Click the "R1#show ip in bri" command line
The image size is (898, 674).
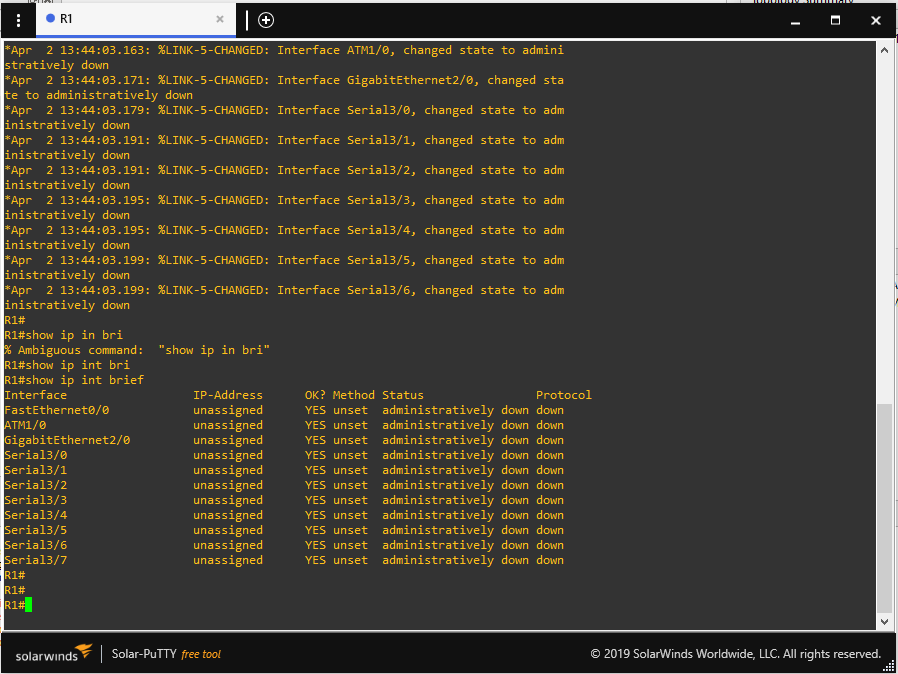[64, 335]
